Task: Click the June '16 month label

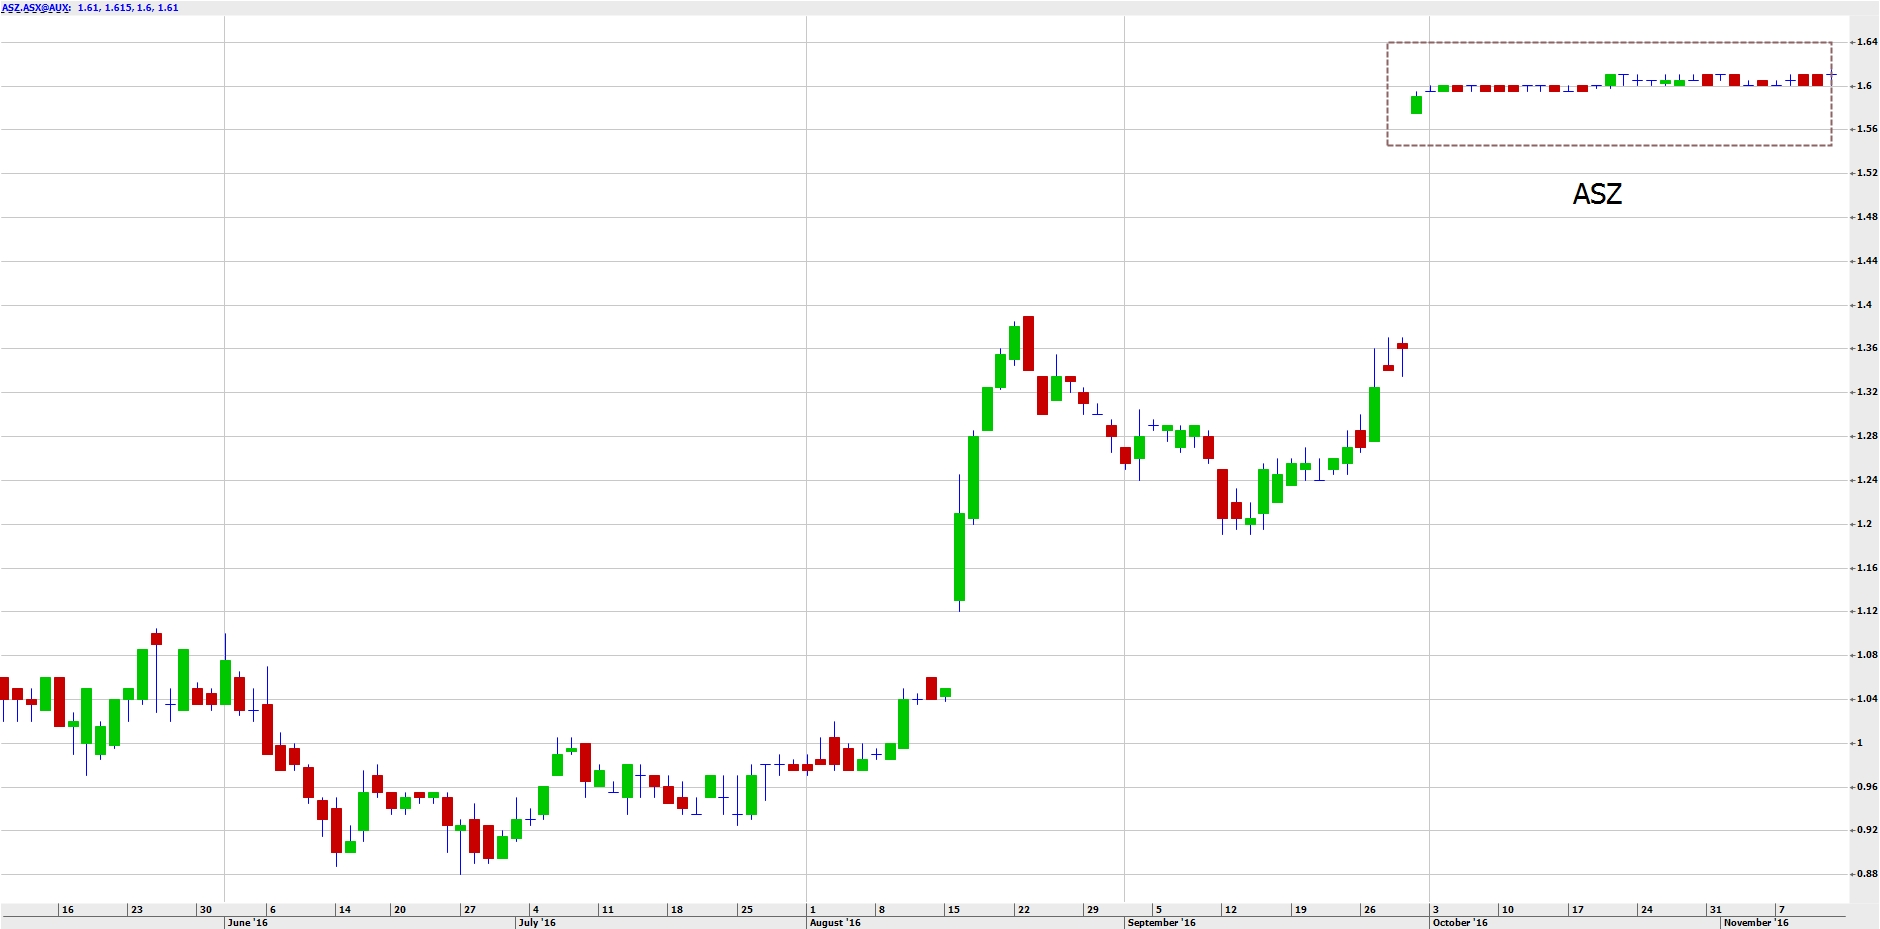Action: click(247, 922)
